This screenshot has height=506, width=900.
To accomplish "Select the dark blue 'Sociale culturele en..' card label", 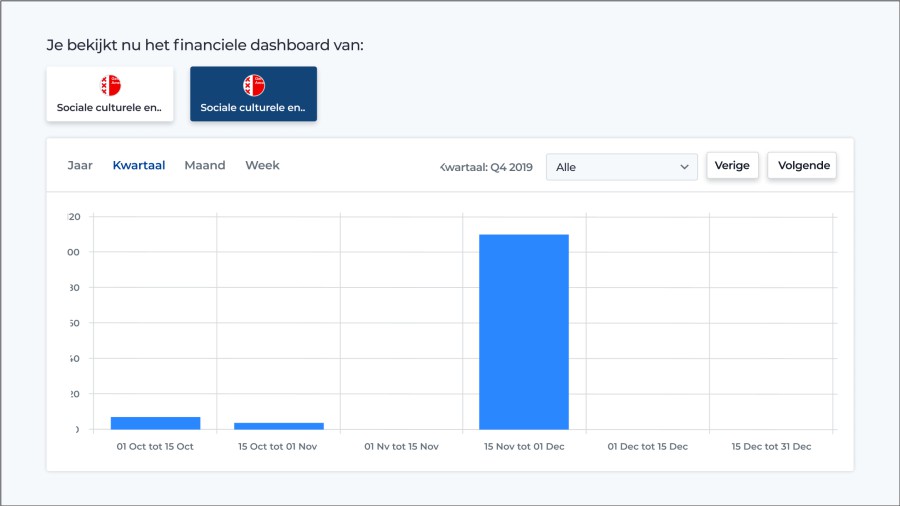I will coord(253,107).
